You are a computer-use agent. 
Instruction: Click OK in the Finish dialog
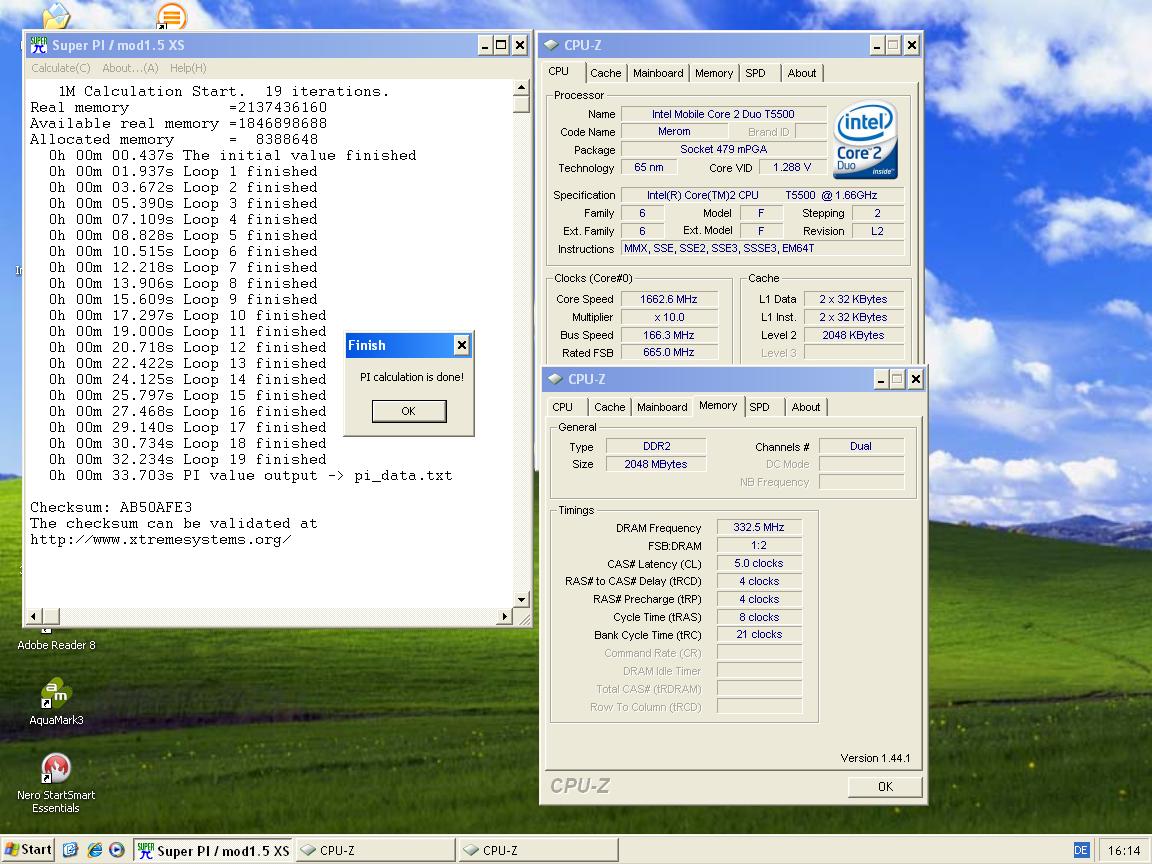point(408,411)
